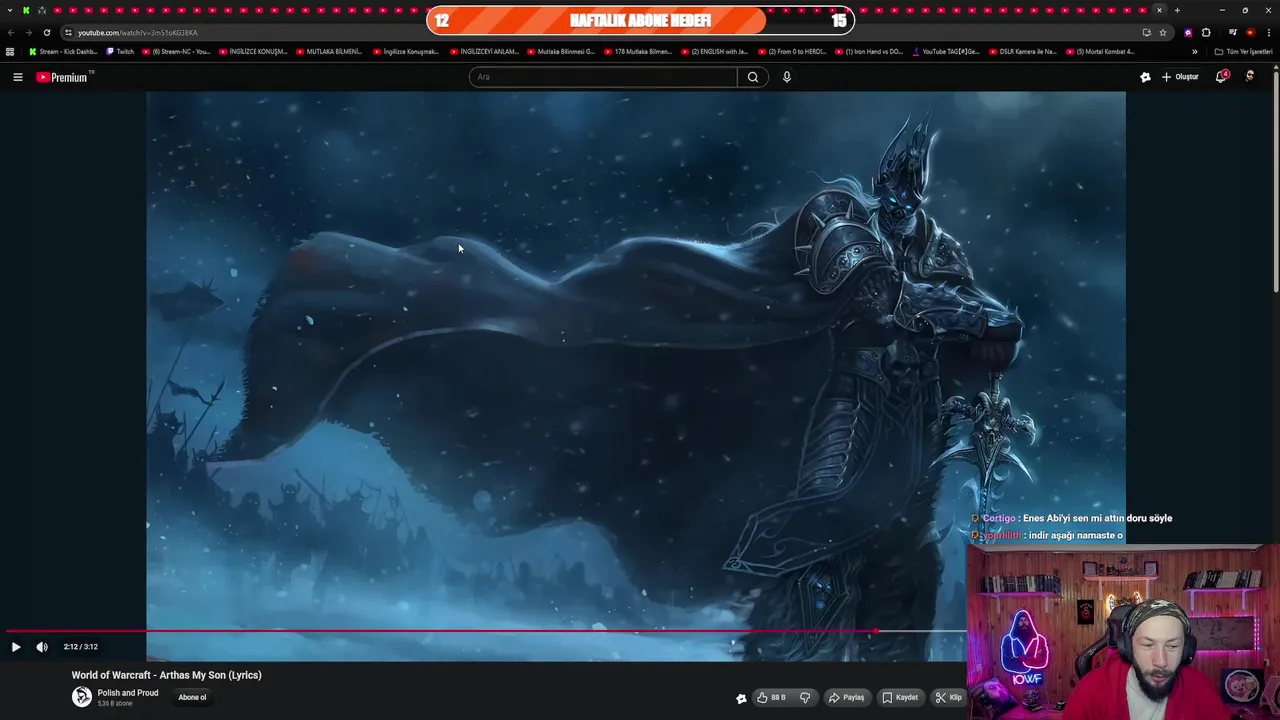Click the video title Arthas My Son
1280x720 pixels.
click(x=166, y=675)
